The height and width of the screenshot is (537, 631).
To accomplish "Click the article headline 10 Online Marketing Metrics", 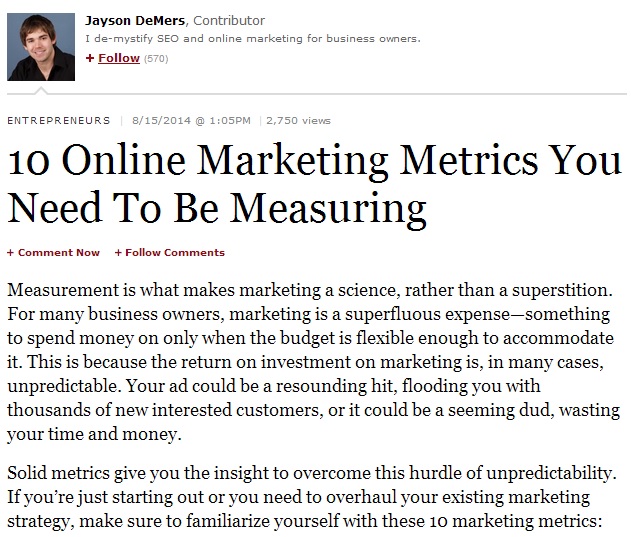I will (x=316, y=184).
